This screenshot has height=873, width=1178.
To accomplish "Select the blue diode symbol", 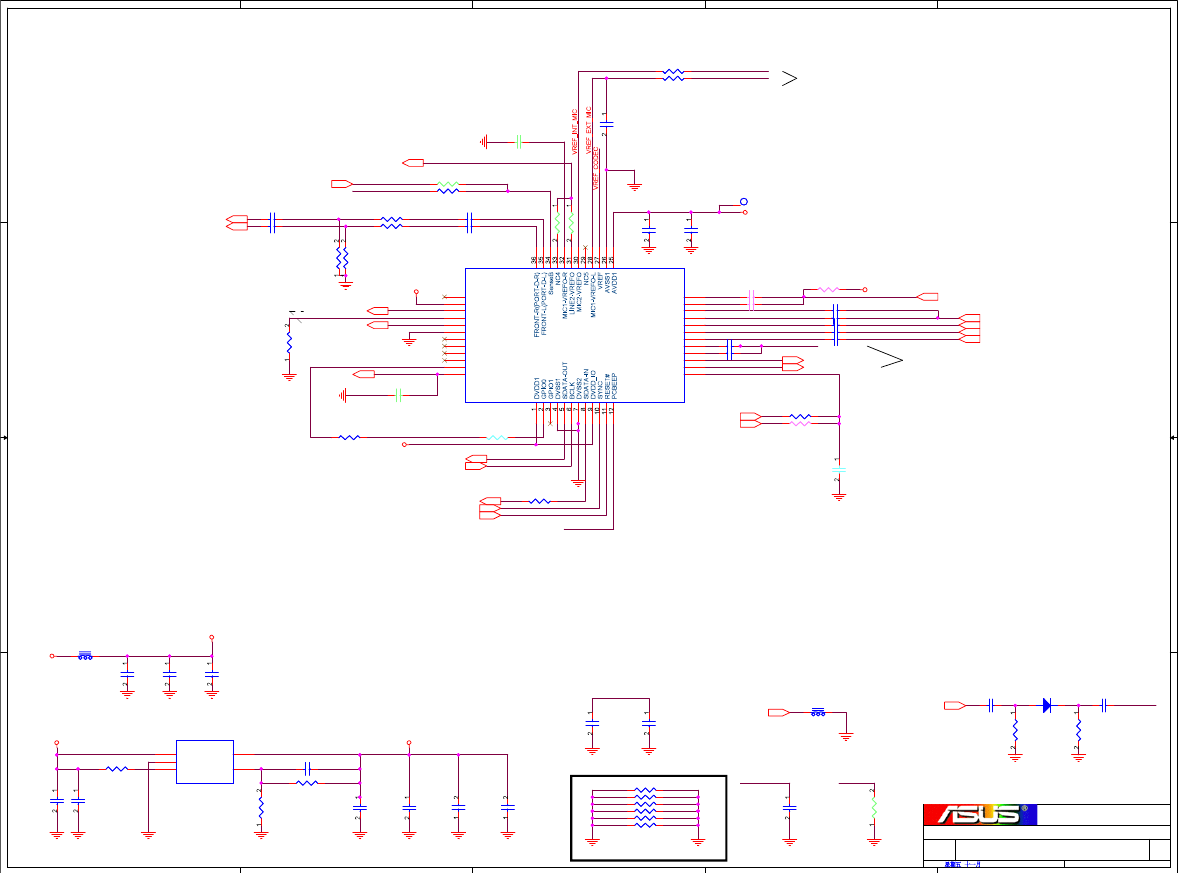I will tap(1047, 705).
